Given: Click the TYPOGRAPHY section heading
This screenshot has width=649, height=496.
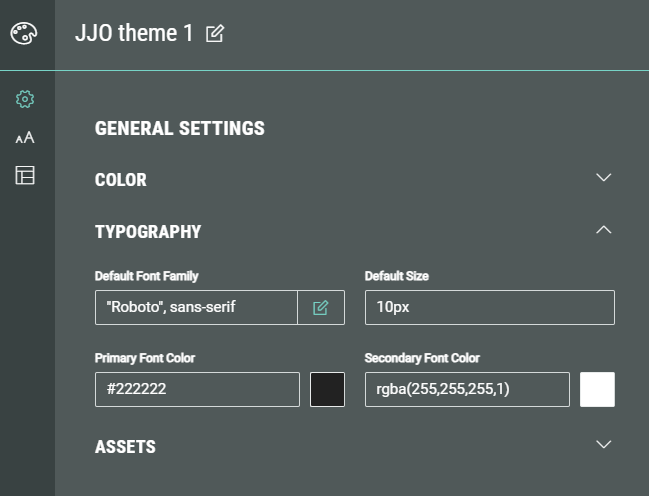Looking at the screenshot, I should pos(148,232).
